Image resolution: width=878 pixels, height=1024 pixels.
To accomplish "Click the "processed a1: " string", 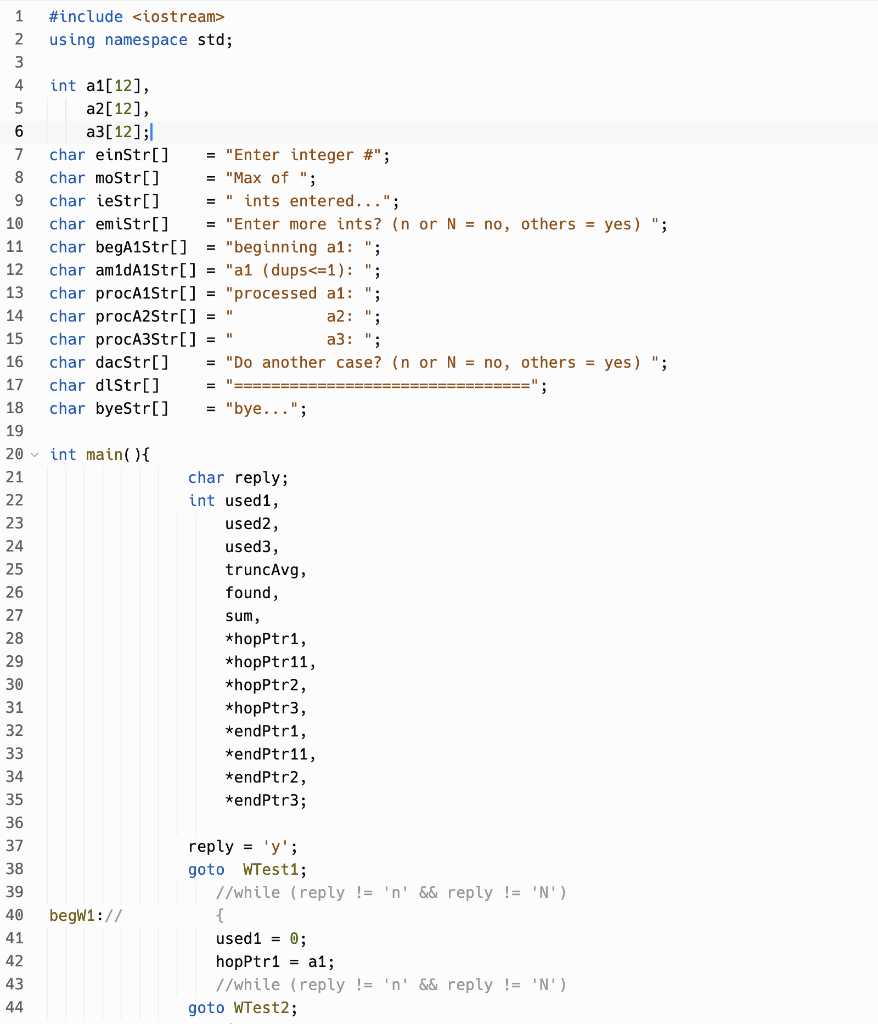I will click(x=299, y=293).
